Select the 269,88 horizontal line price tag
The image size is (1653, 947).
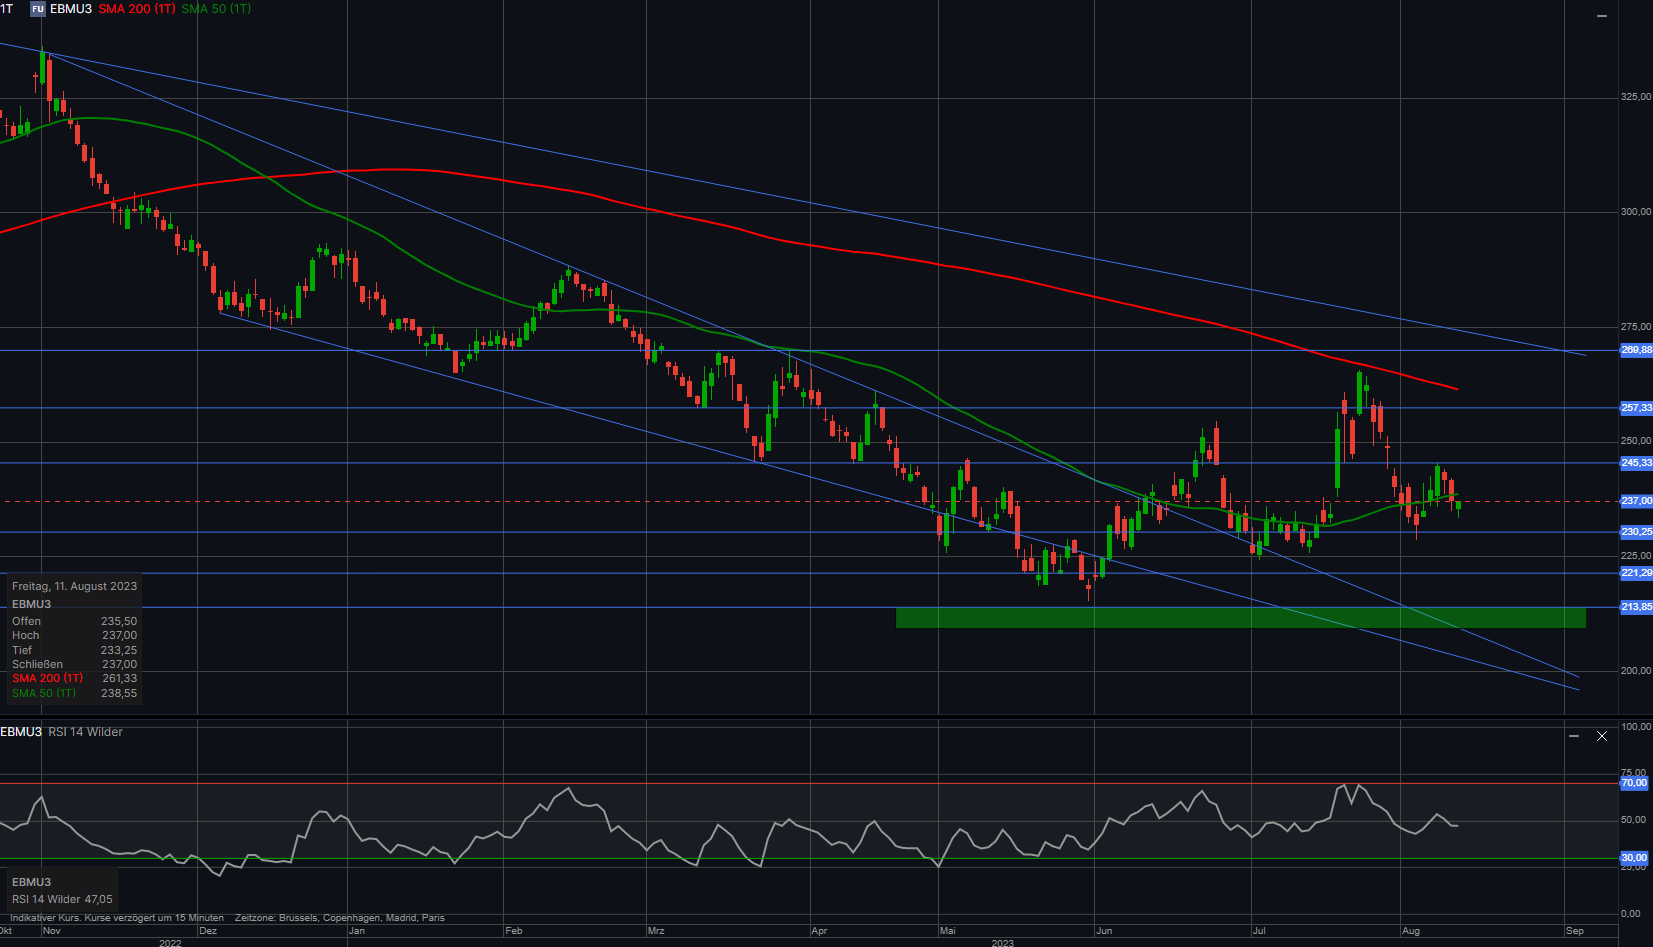tap(1636, 350)
